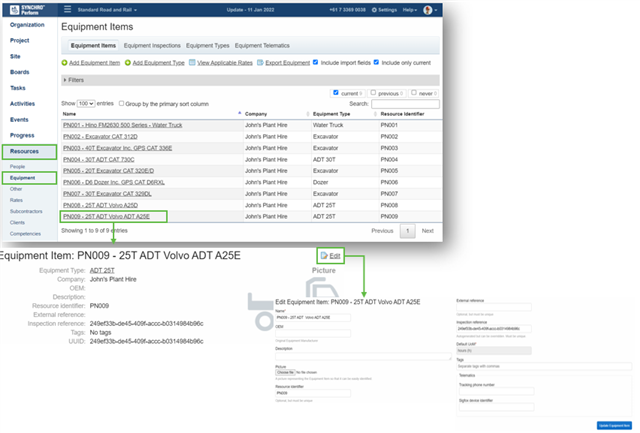Open Clients under Resources
640x433 pixels.
pos(17,222)
